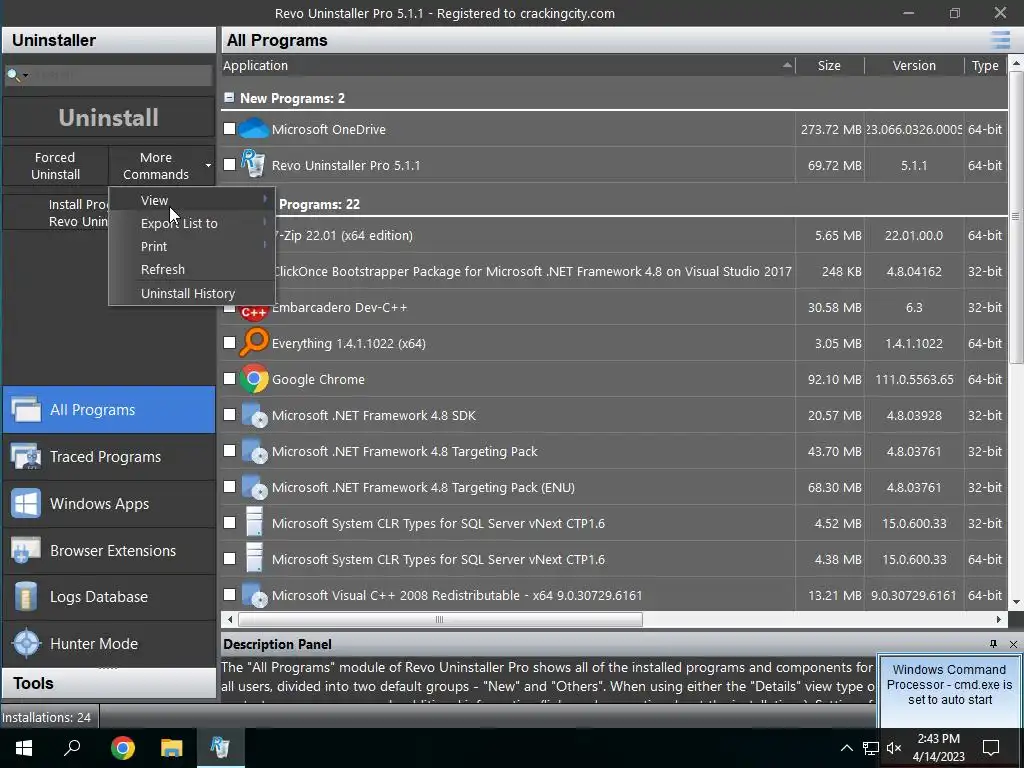Click the .NET Framework 4.8 SDK installer icon
This screenshot has width=1024, height=768.
tap(254, 415)
